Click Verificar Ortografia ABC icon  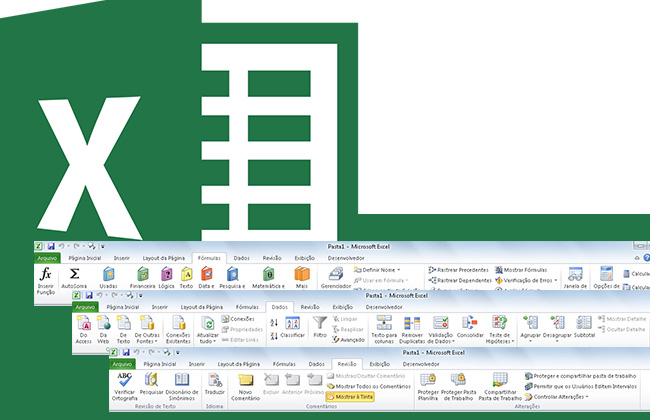pos(124,380)
